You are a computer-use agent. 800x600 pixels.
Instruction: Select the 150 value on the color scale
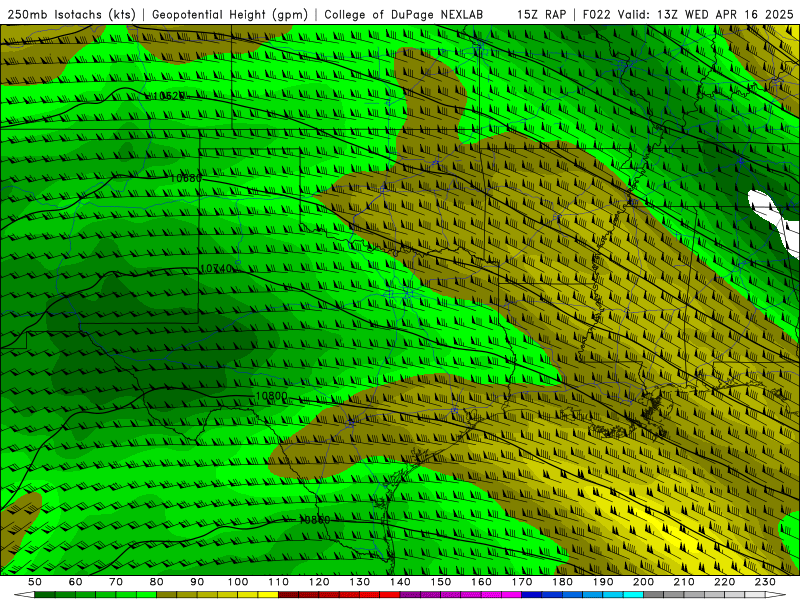point(441,582)
